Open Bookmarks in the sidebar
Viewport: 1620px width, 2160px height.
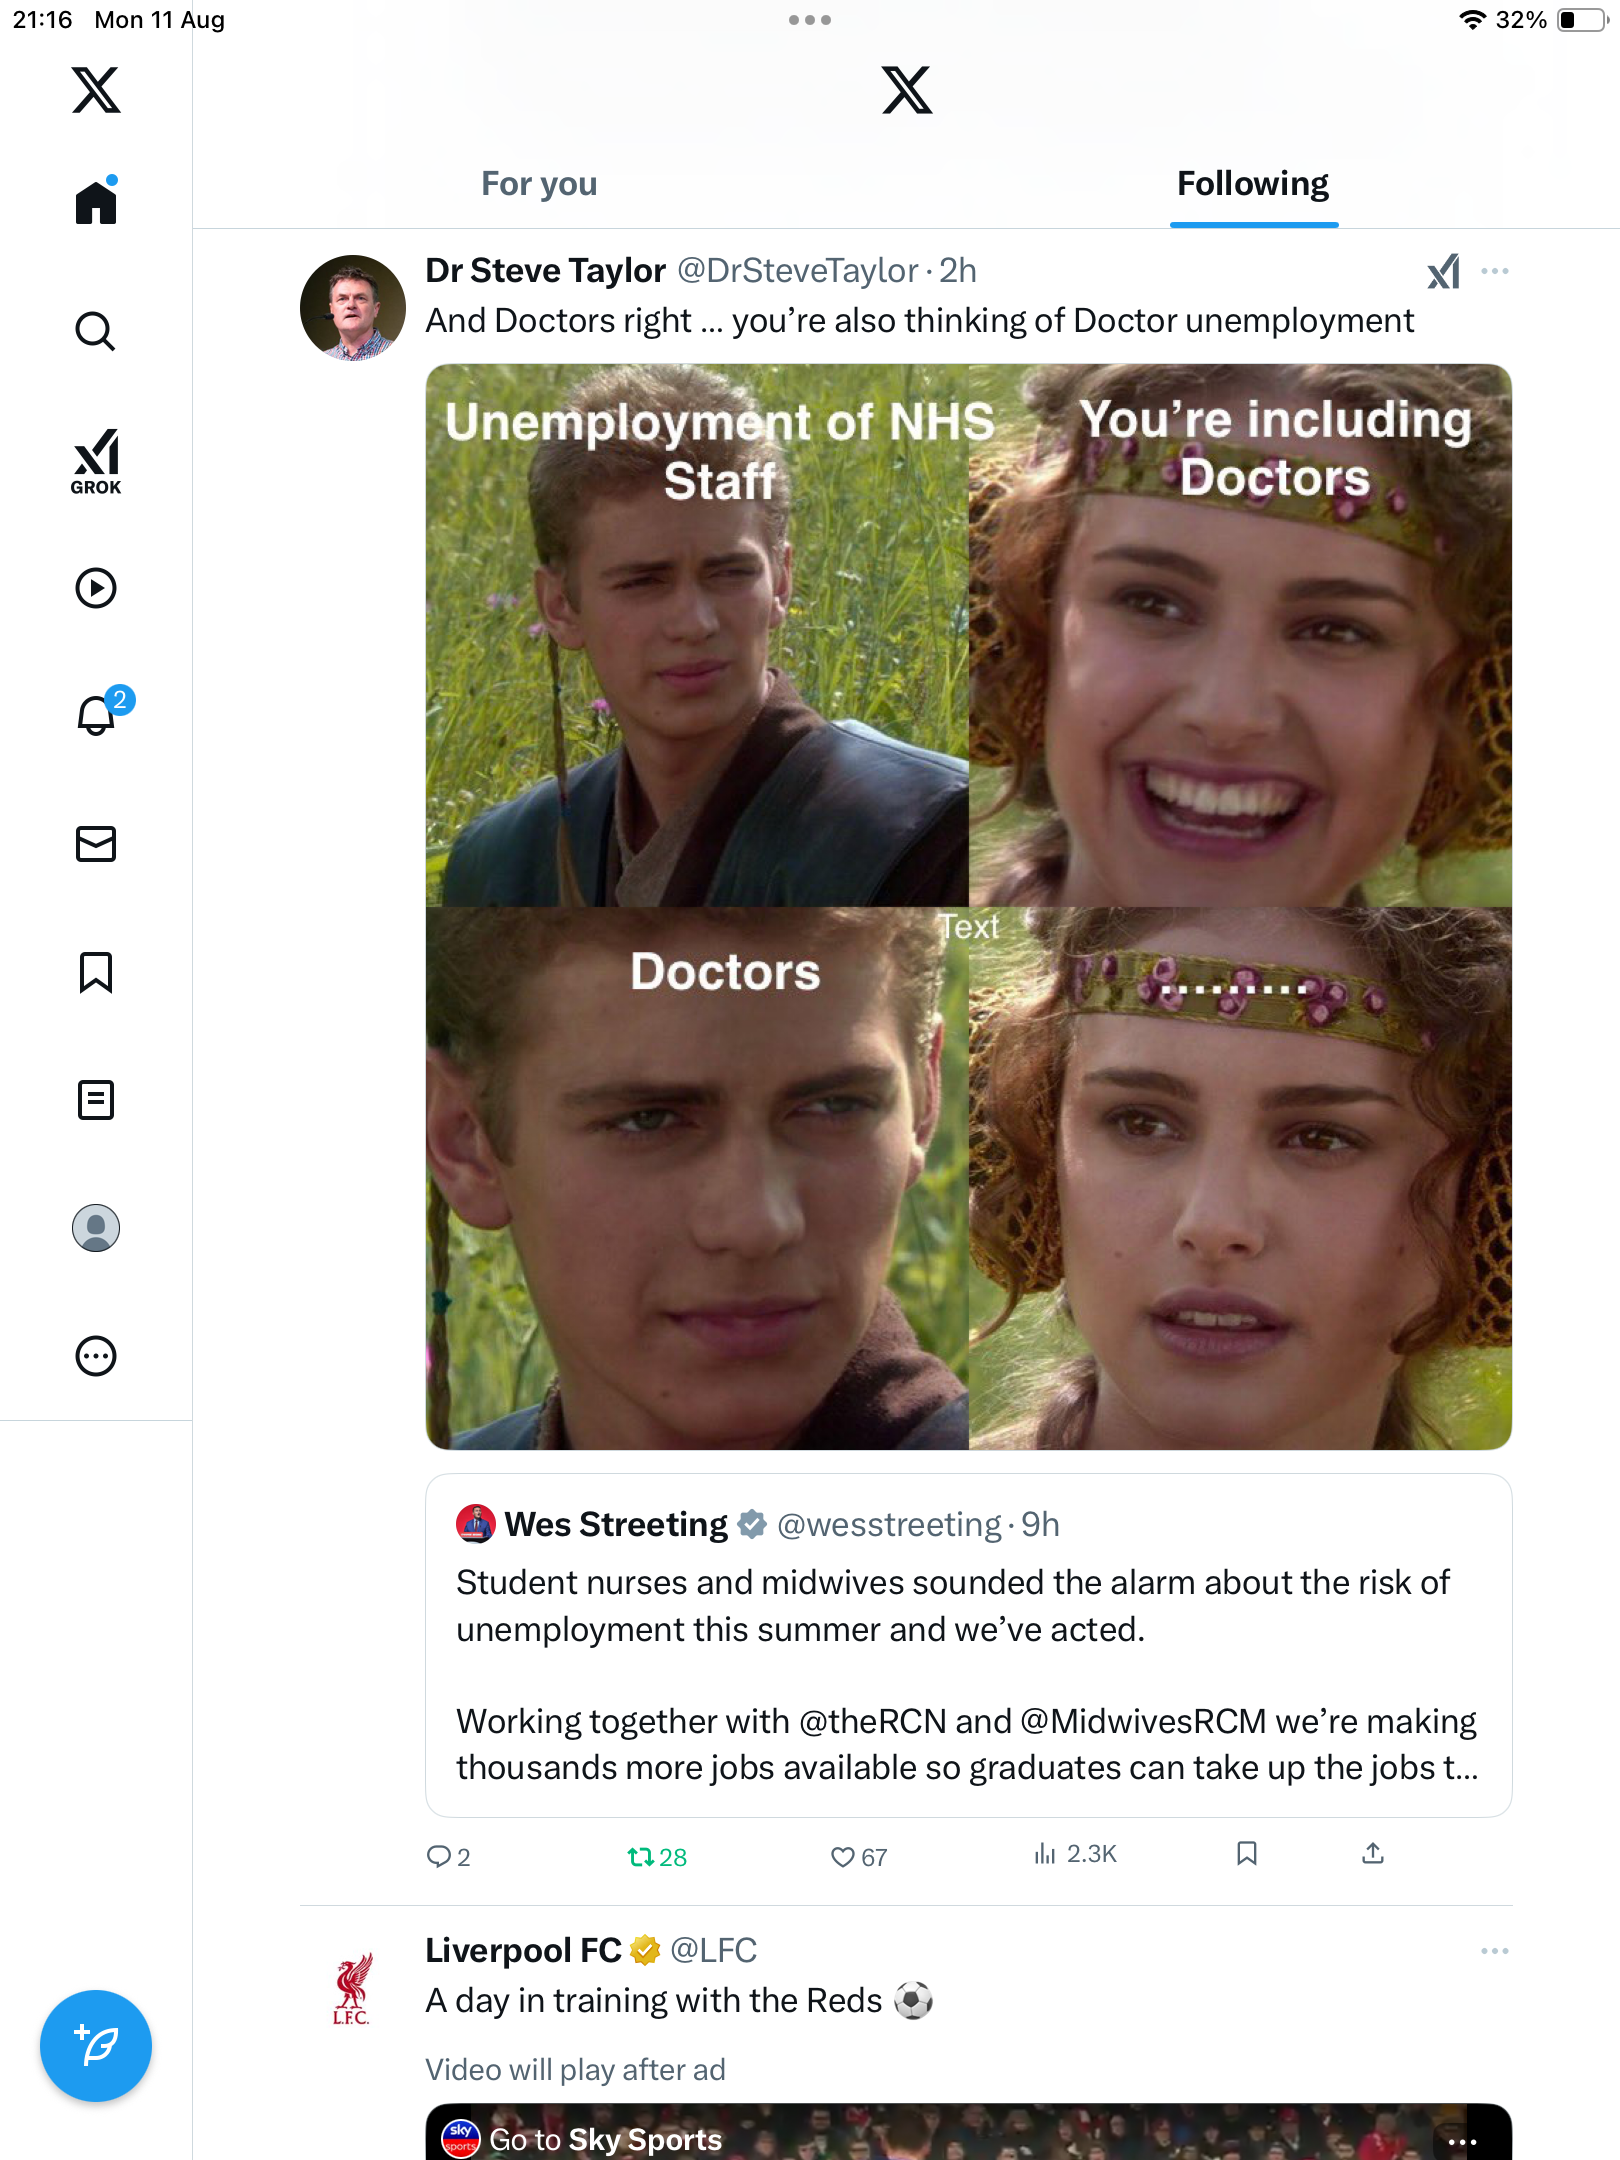(x=96, y=972)
